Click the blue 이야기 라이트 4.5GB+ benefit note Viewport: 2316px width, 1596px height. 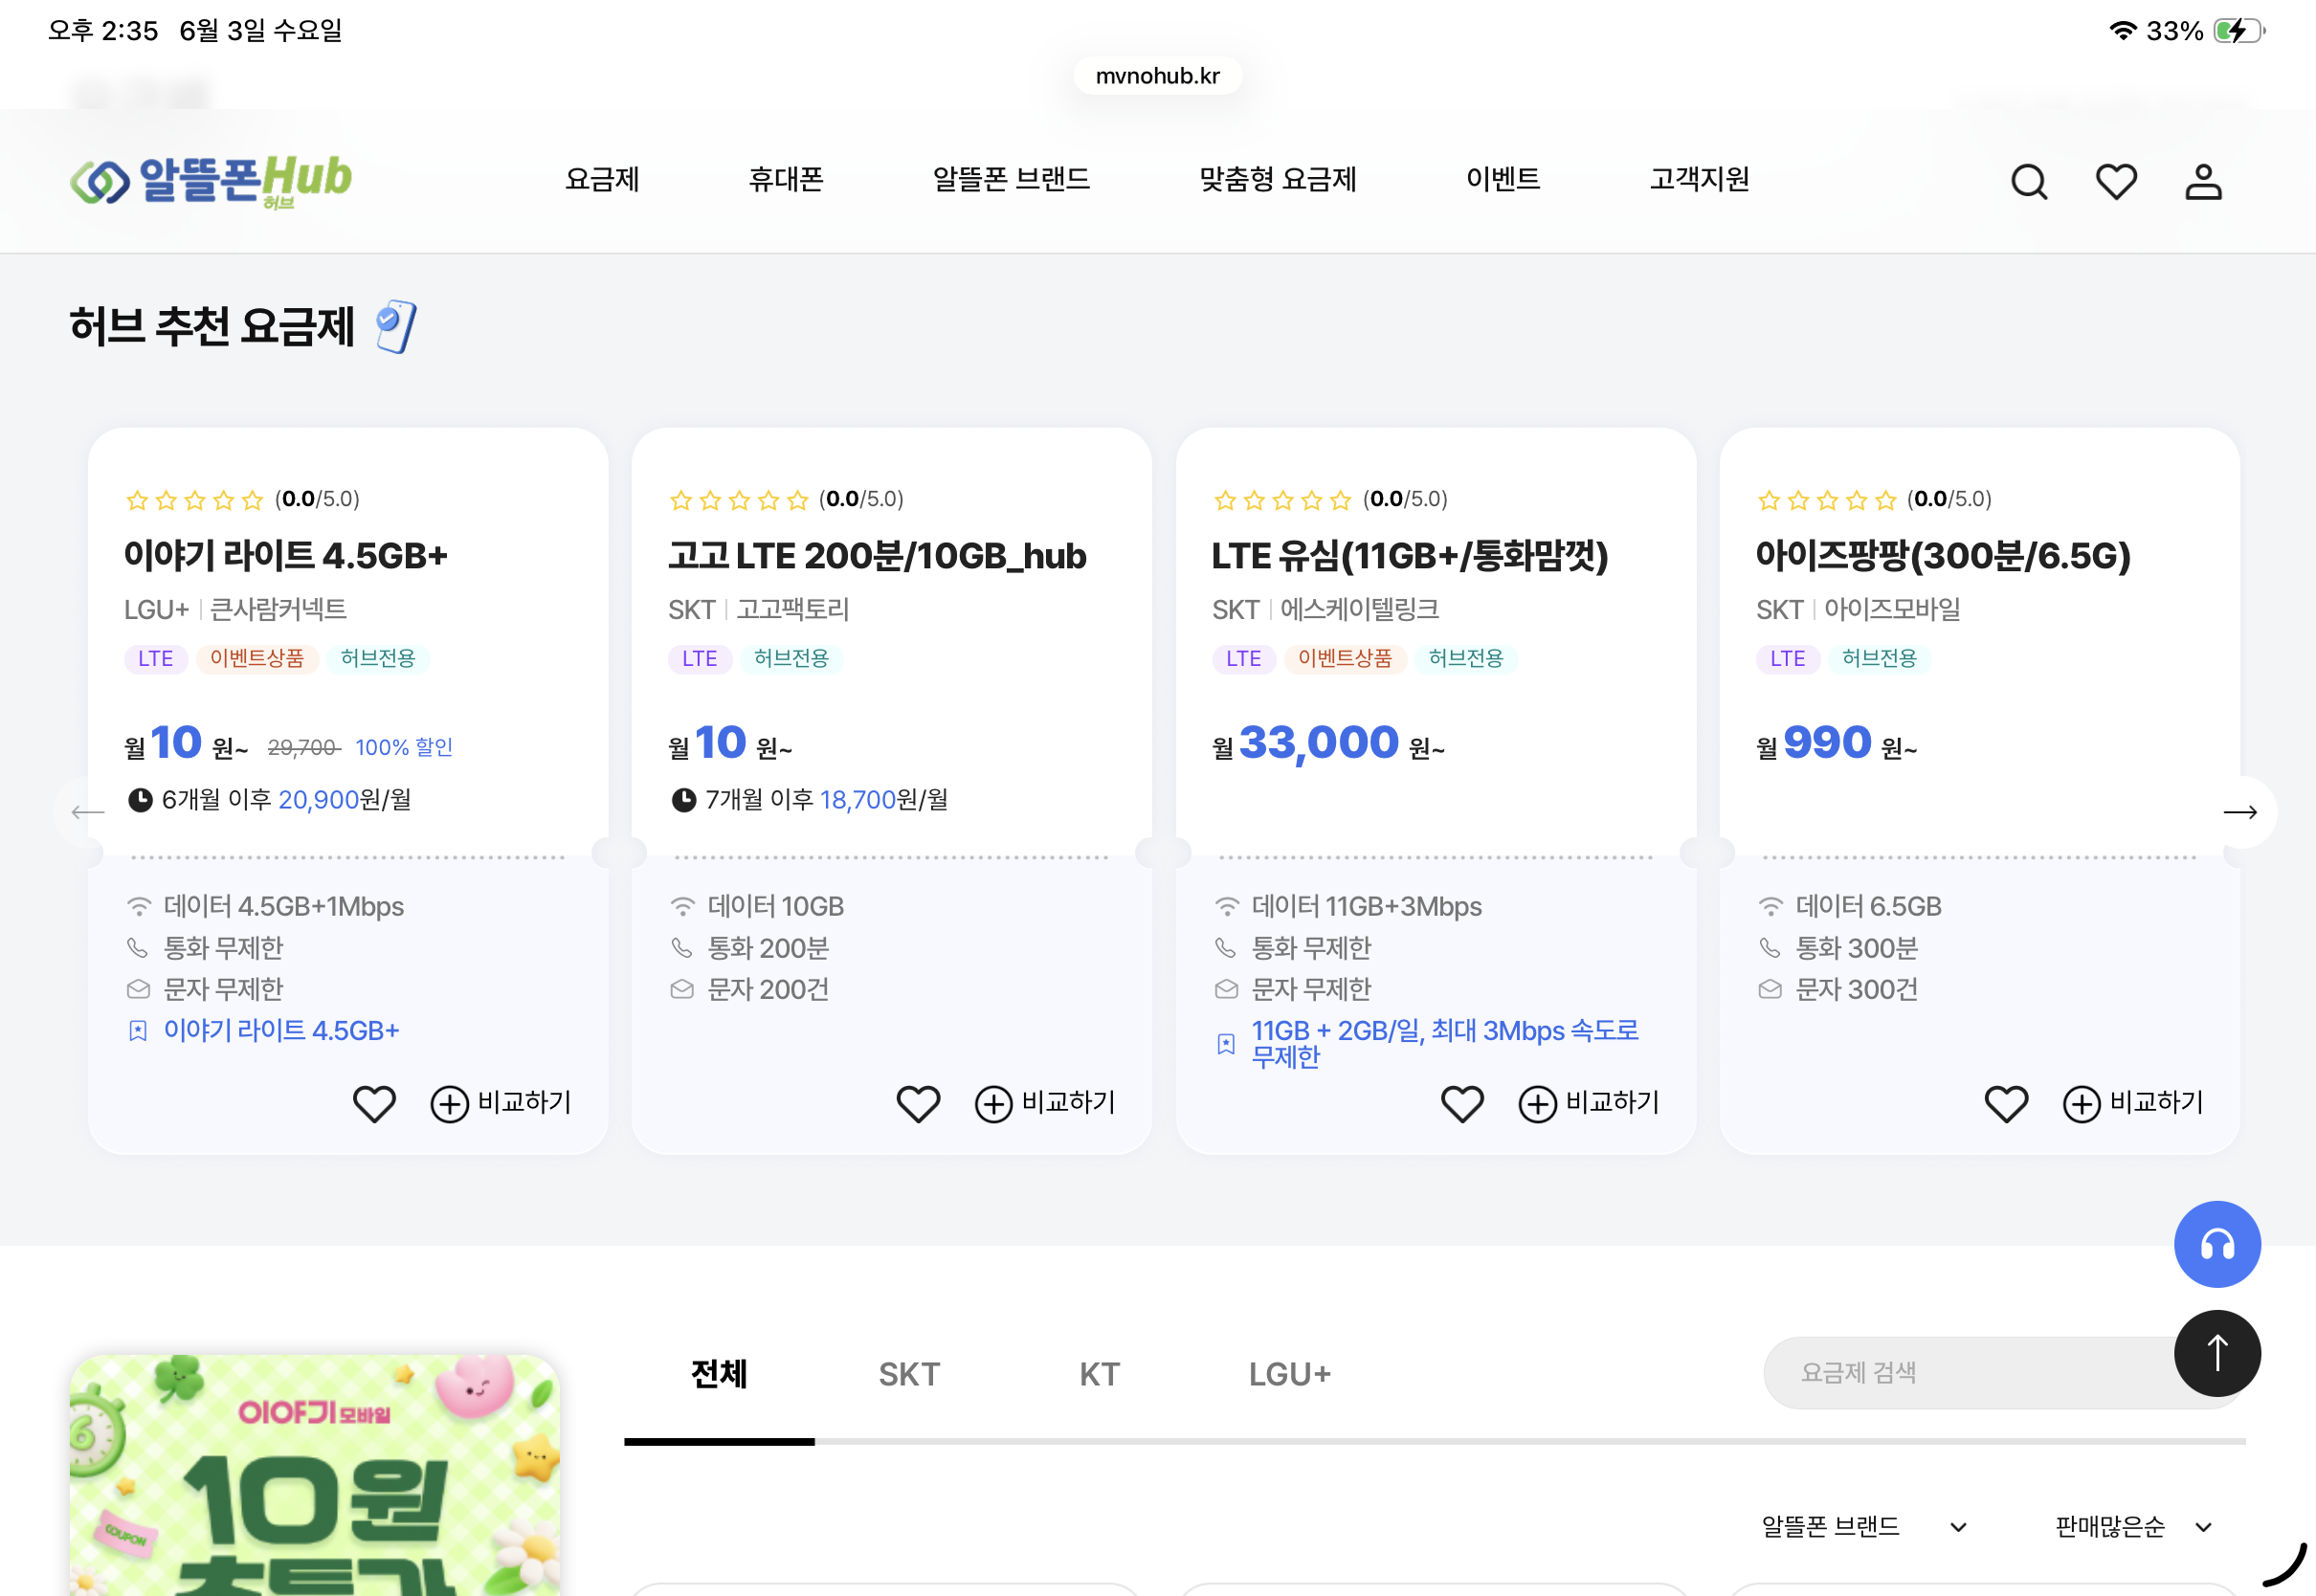(x=281, y=1030)
